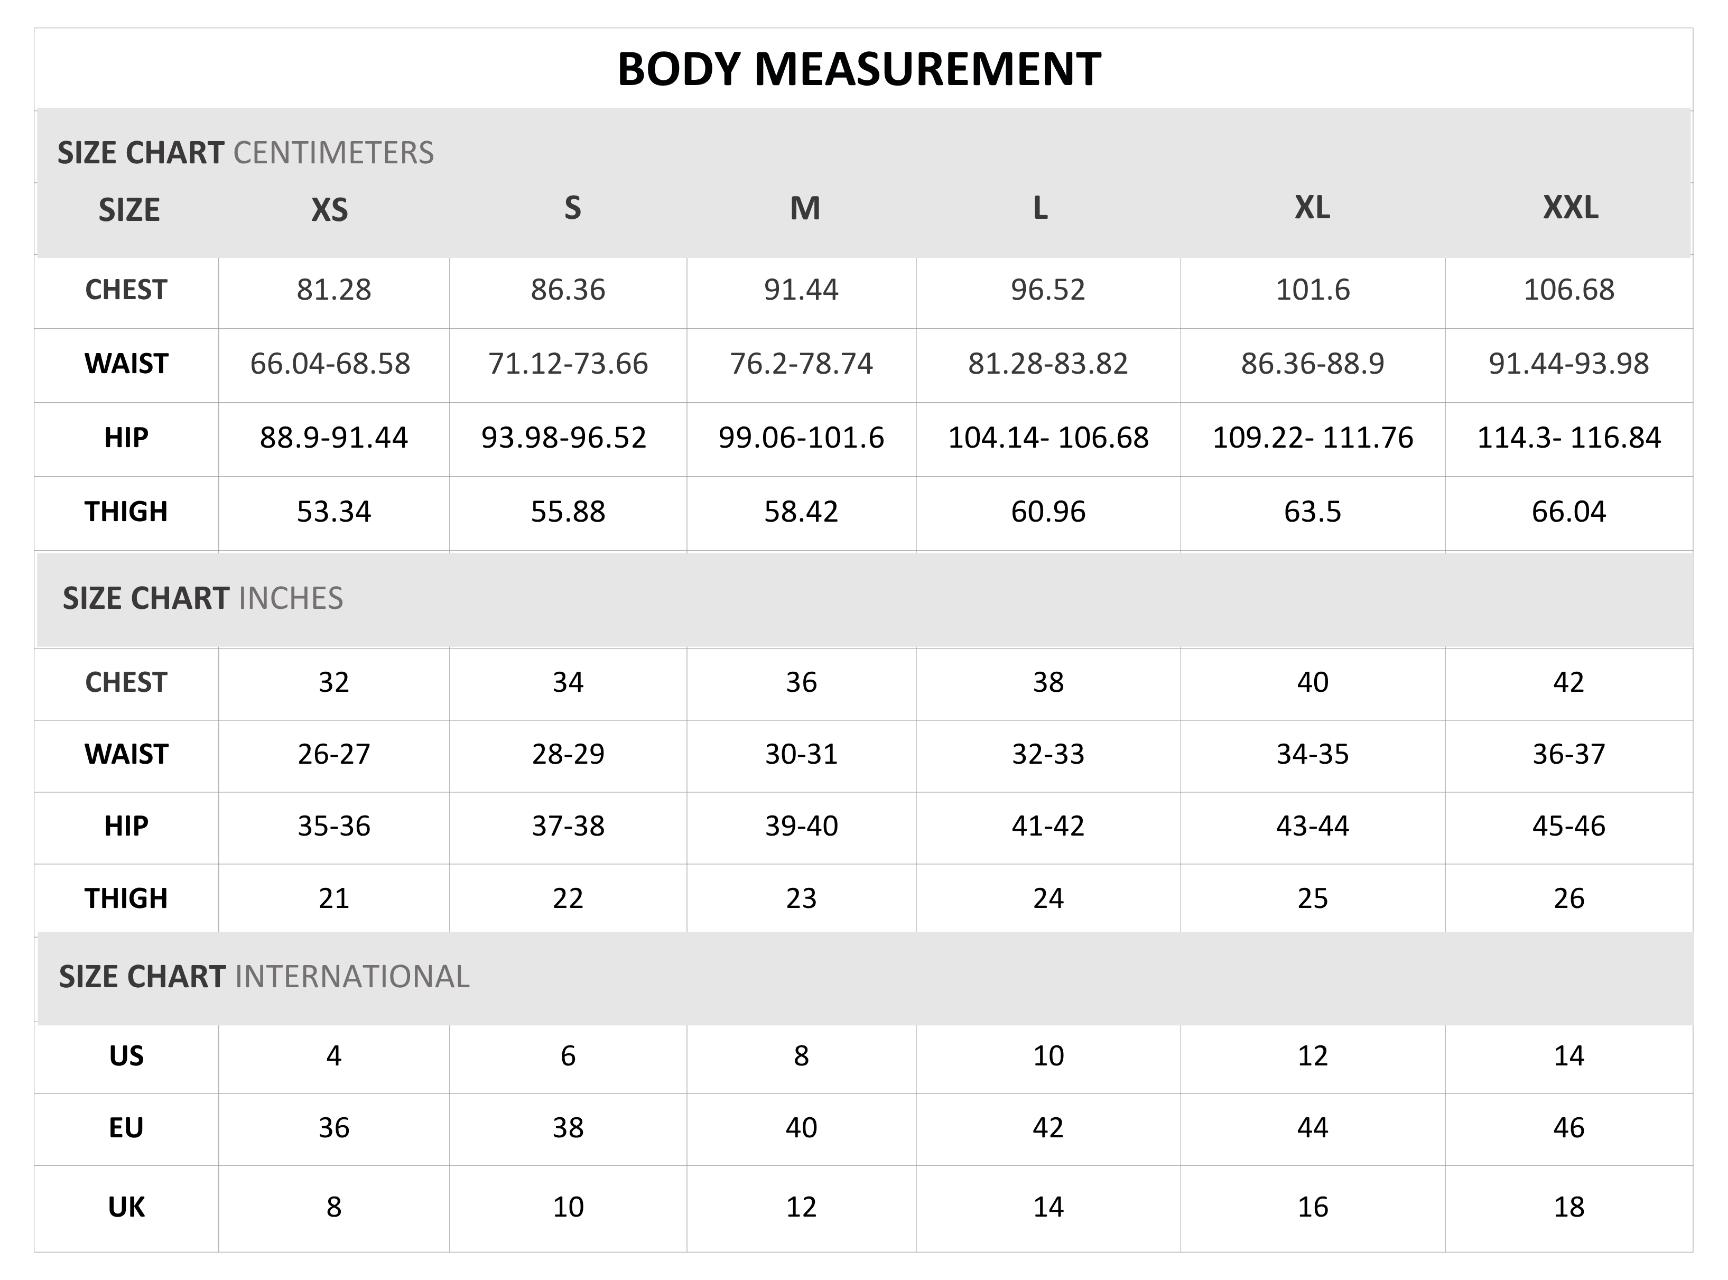
Task: Click the chest value 81.28
Action: (333, 290)
